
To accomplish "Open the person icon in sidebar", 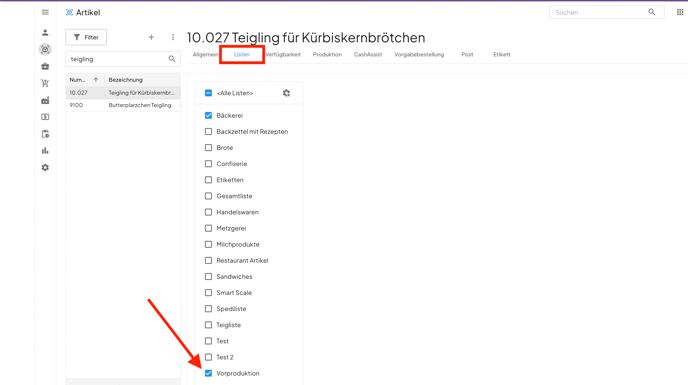I will 45,32.
